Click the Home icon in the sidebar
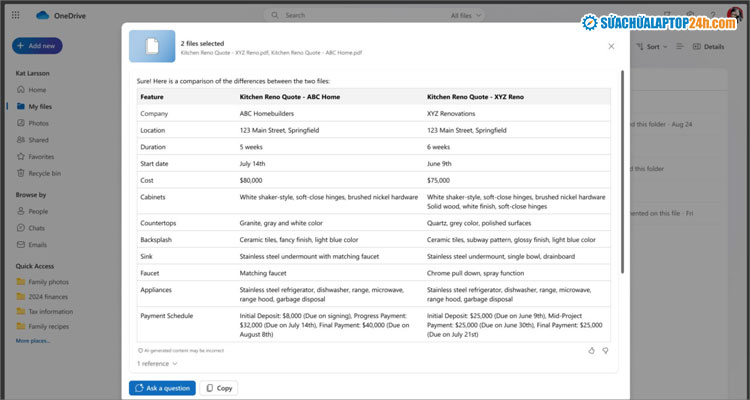750x400 pixels. coord(21,89)
